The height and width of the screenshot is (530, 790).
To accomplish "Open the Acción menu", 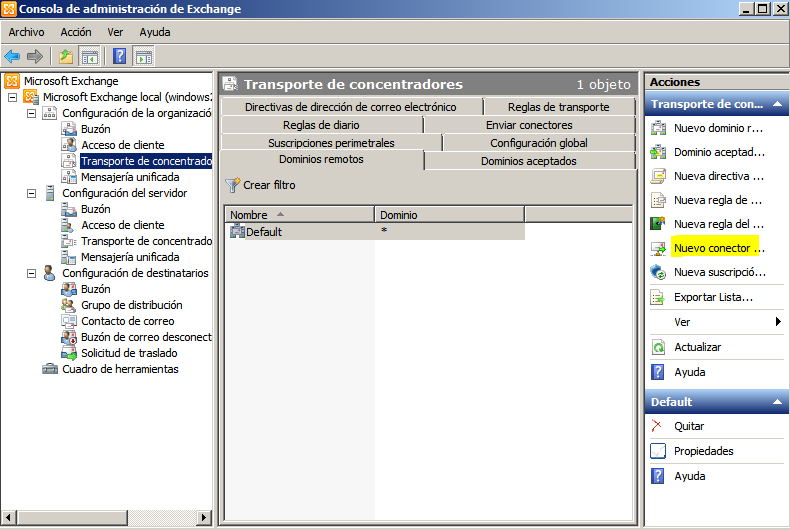I will point(76,32).
